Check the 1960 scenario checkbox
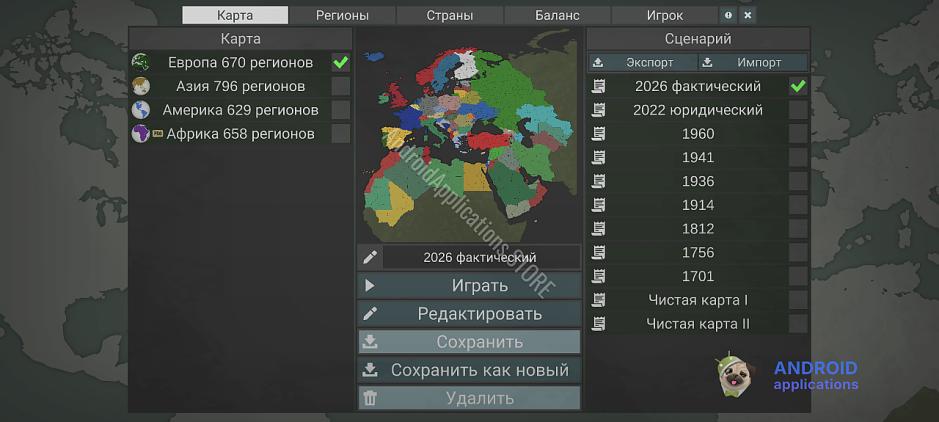 point(798,133)
